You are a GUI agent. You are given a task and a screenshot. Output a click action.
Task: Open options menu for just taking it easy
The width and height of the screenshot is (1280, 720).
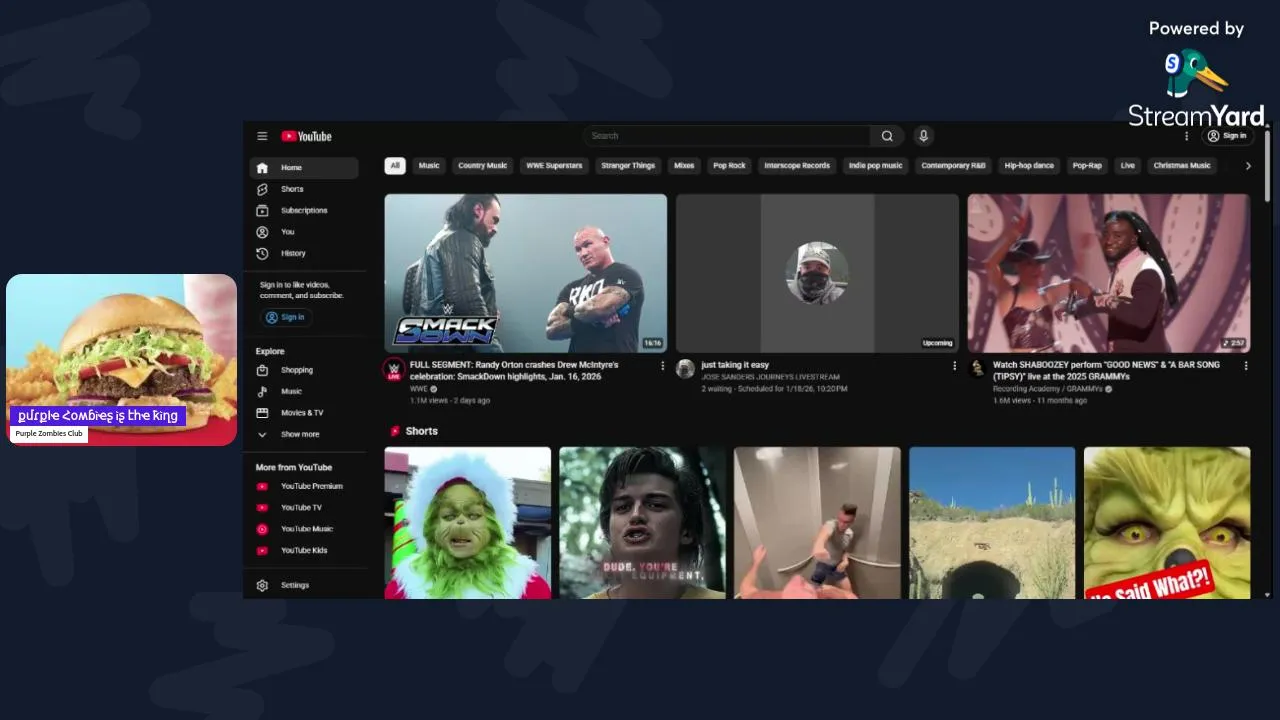pyautogui.click(x=954, y=366)
